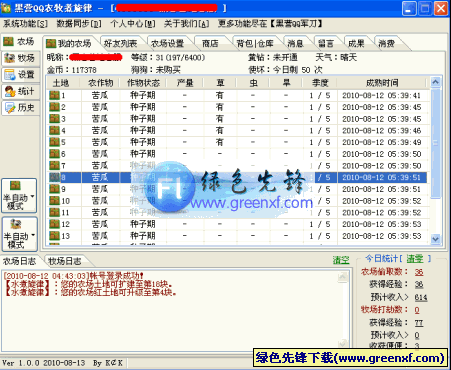Click the land icon for plot 6

[54, 154]
